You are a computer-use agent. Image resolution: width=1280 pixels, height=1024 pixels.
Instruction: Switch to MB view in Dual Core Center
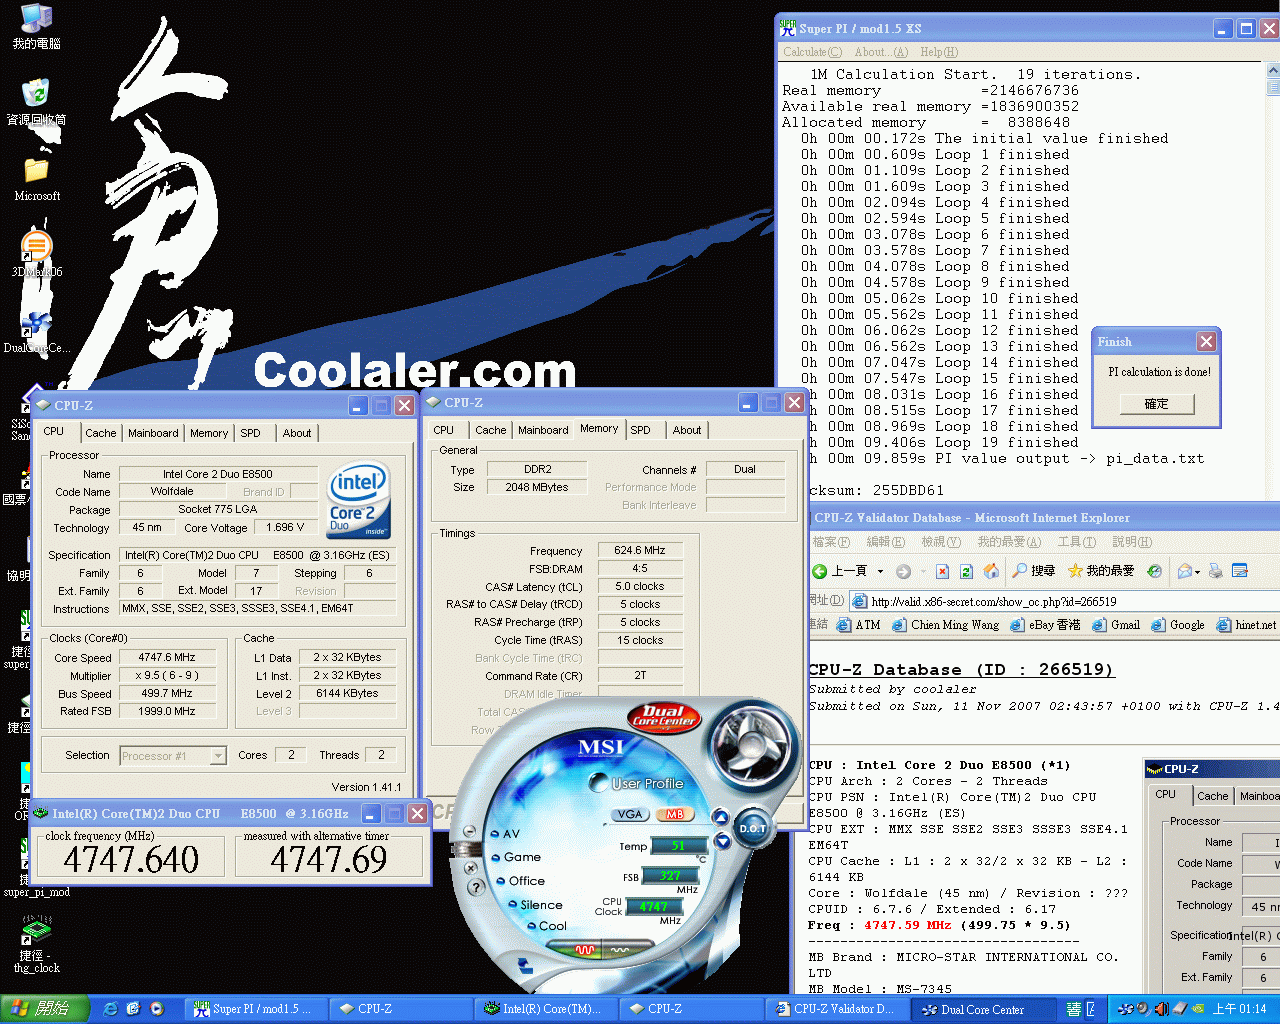click(675, 814)
